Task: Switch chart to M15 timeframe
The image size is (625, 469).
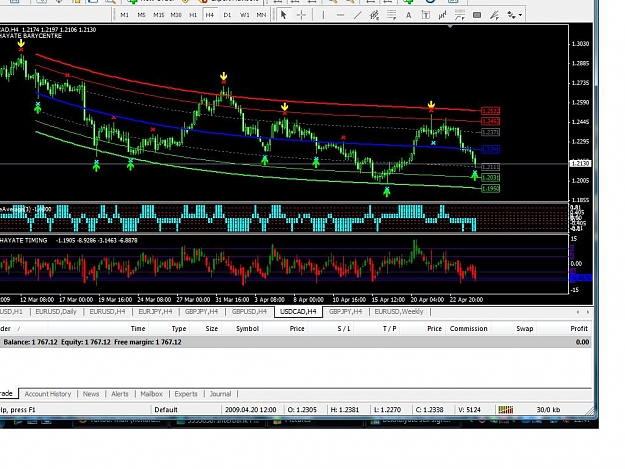Action: [x=159, y=15]
